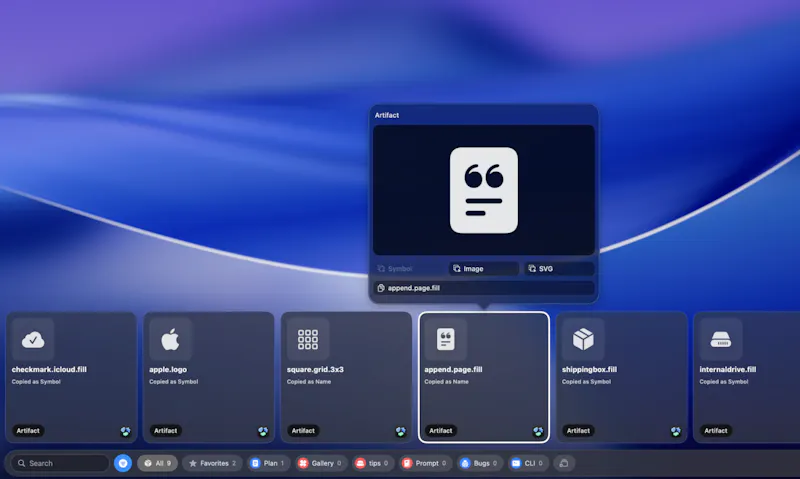The image size is (800, 479).
Task: Click the copy icon beside append.page.fill name
Action: (381, 288)
